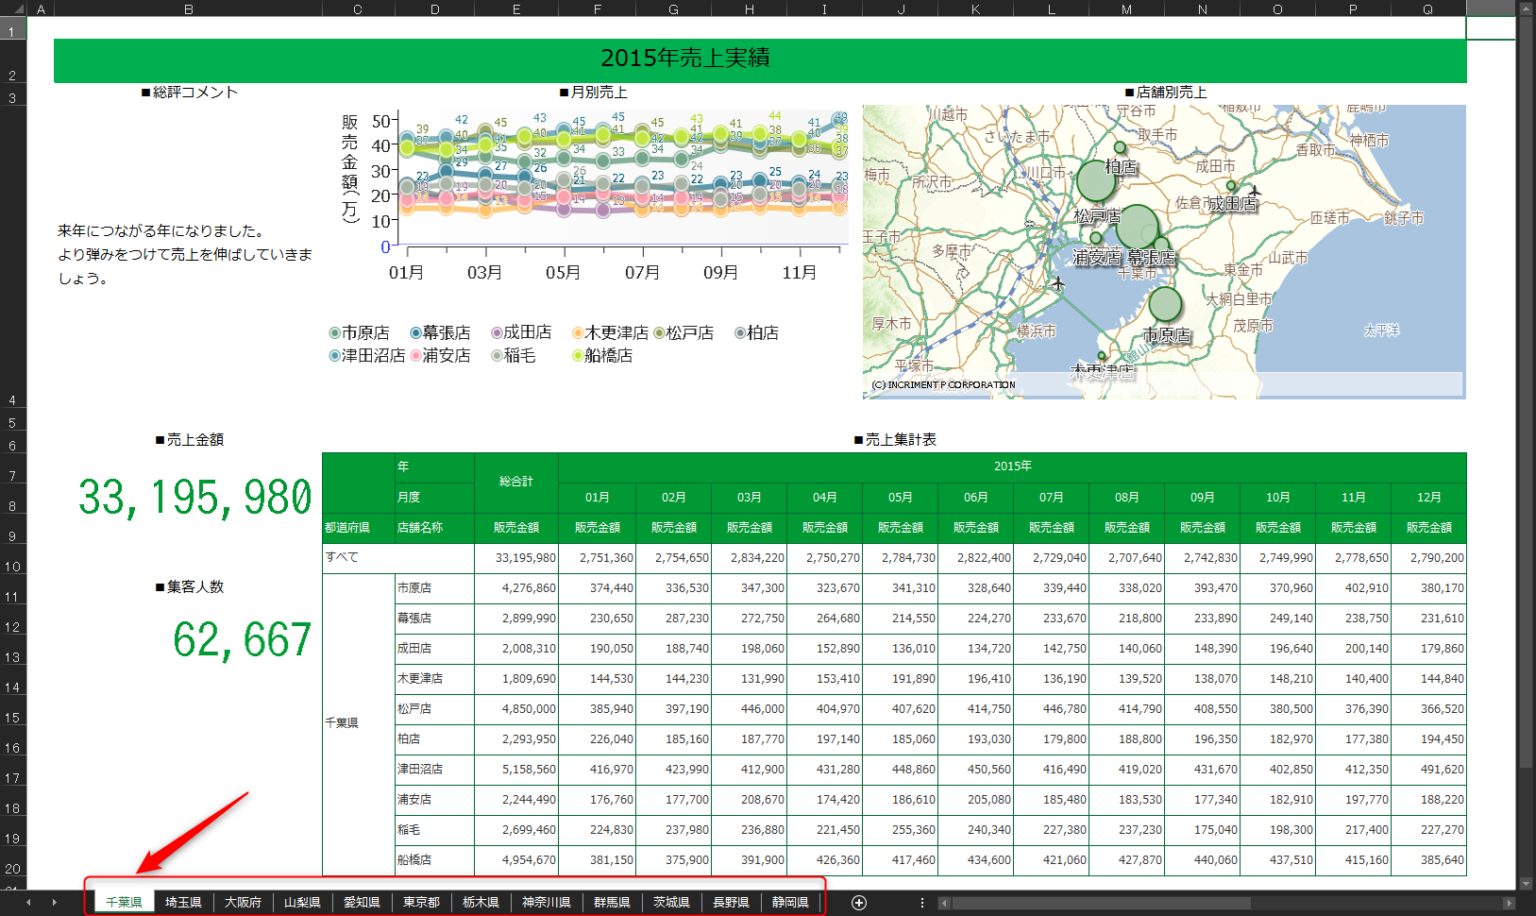Click the sheet tab scroll-left arrow
The image size is (1536, 916).
coord(28,902)
